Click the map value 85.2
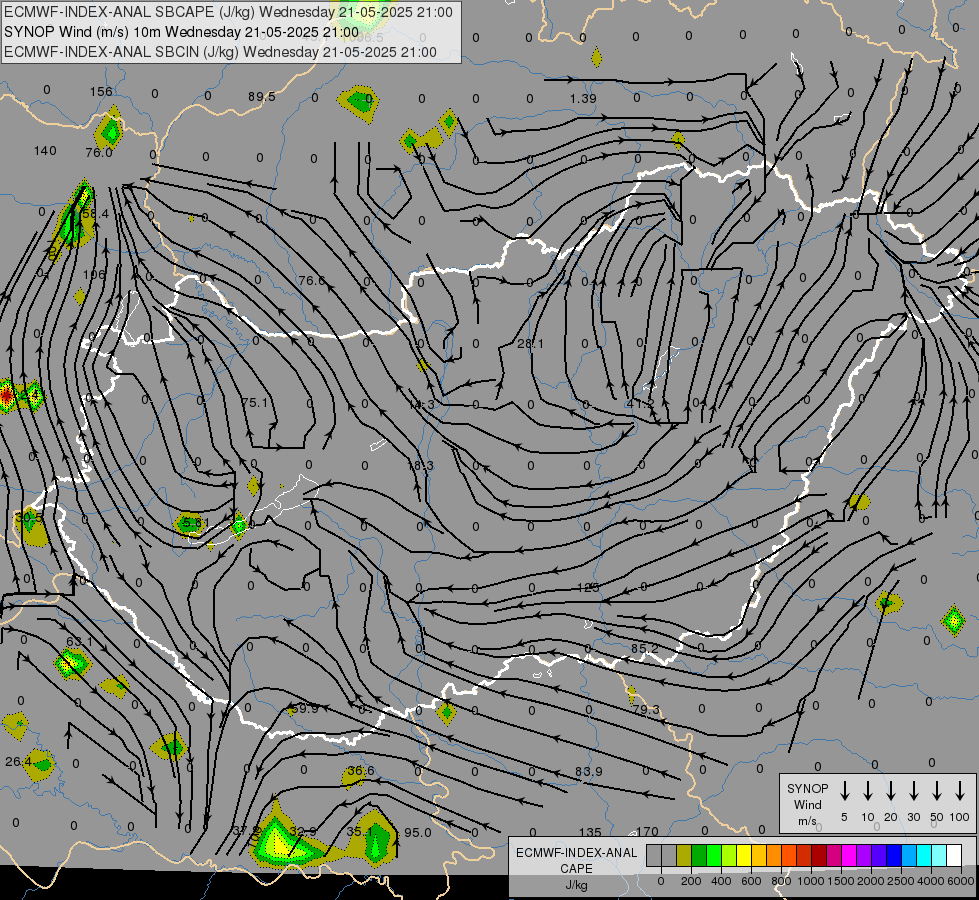 pos(644,649)
